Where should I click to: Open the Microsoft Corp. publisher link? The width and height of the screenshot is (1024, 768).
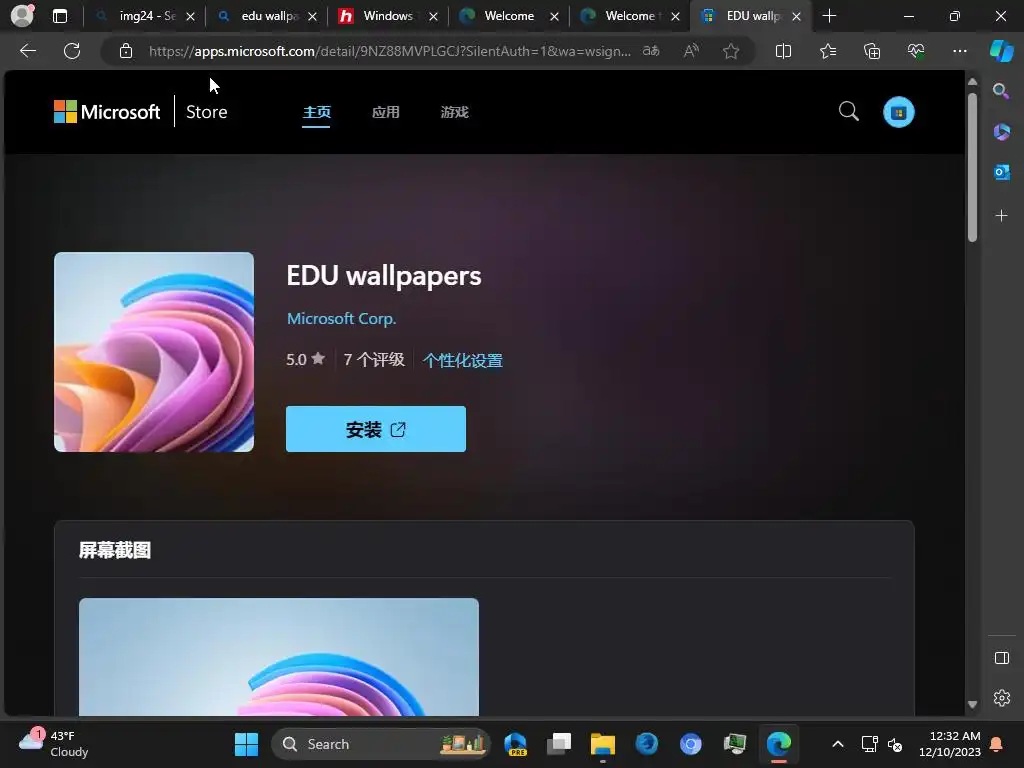342,319
